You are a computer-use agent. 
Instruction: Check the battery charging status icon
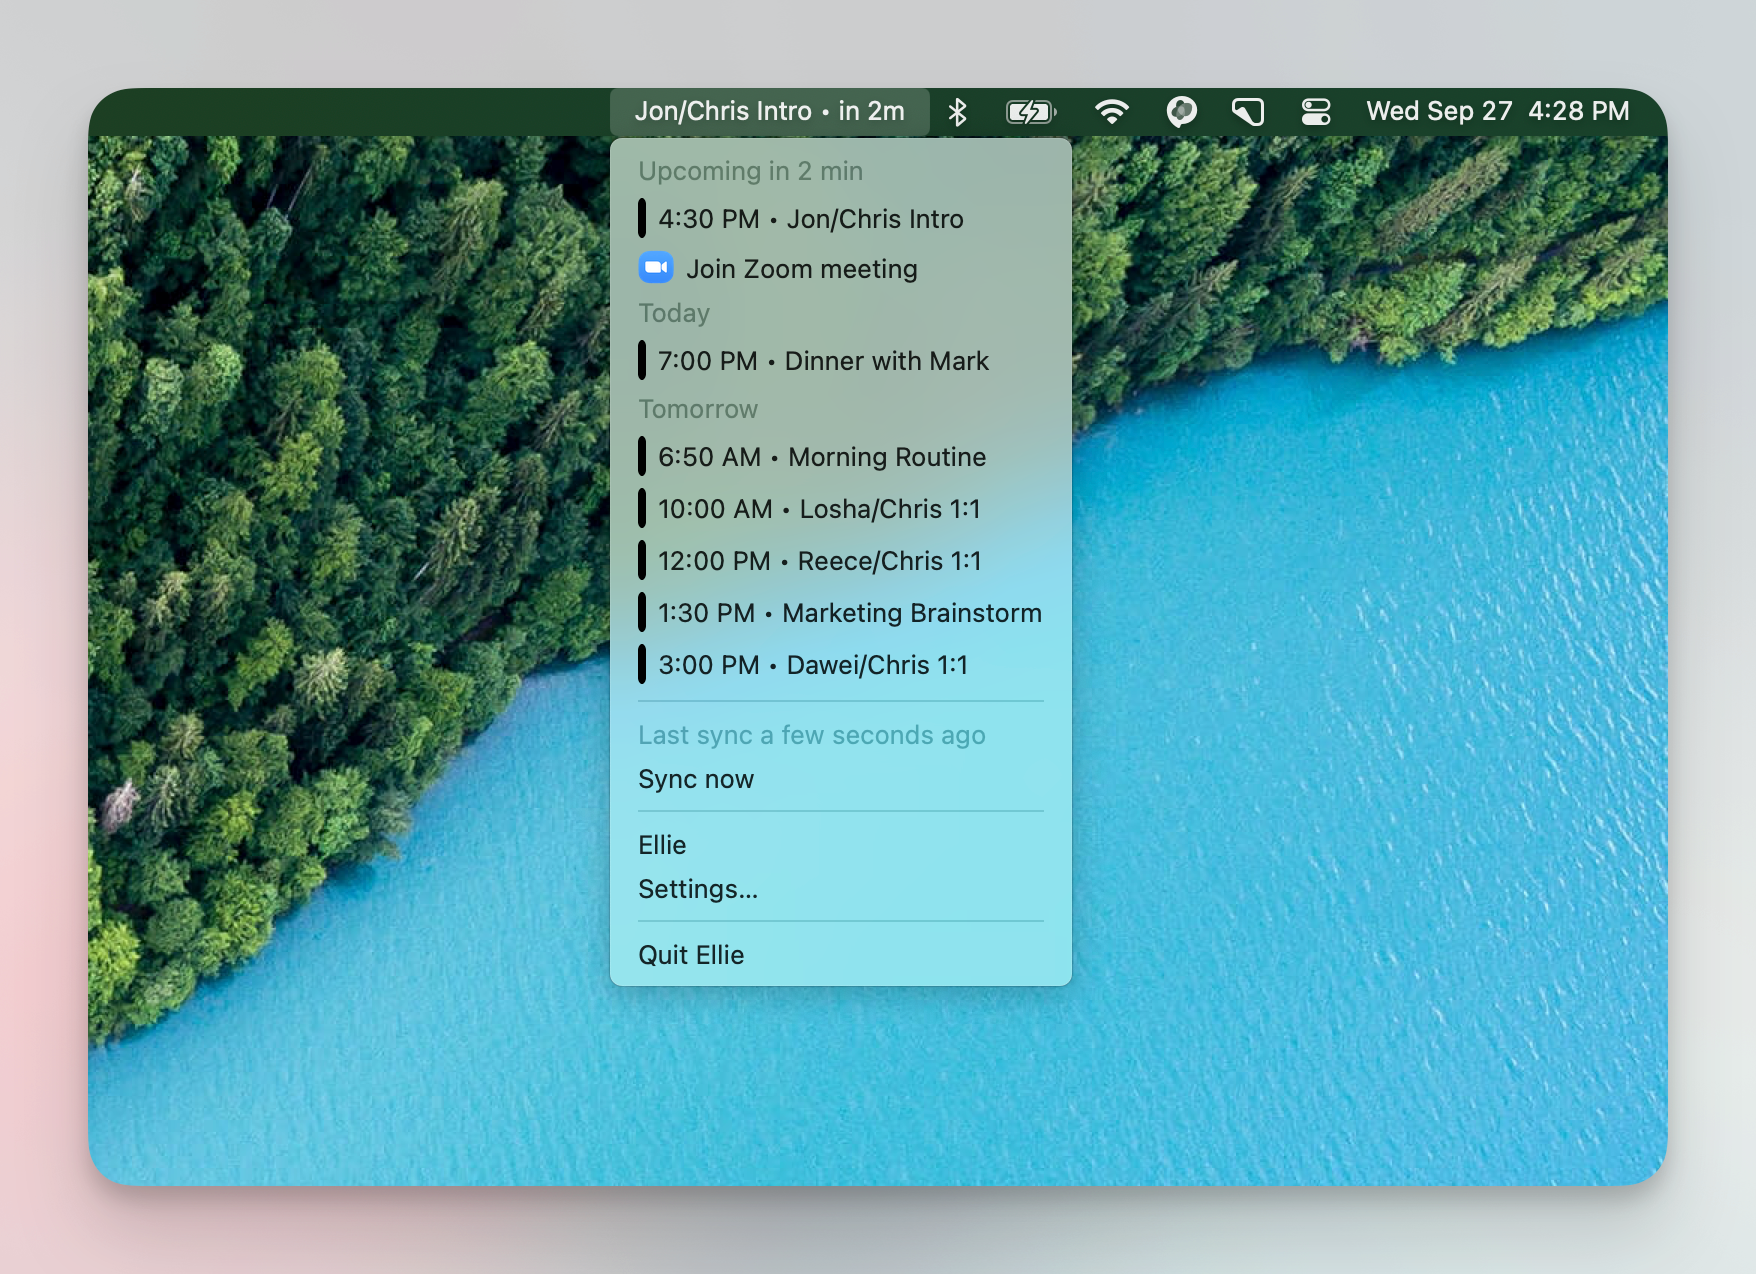[x=1031, y=112]
